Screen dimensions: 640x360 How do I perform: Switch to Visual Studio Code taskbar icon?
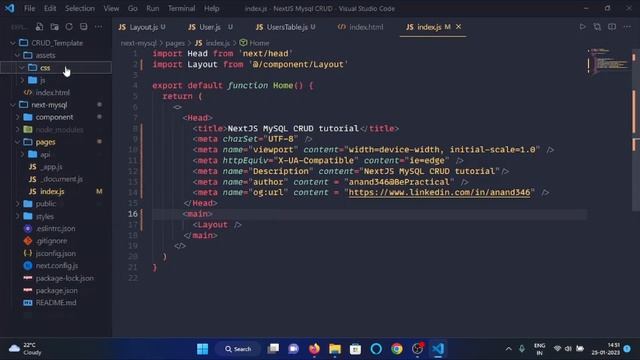(x=438, y=349)
